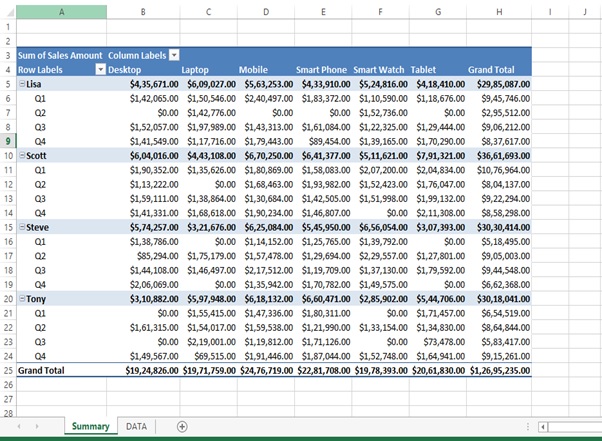Add a new sheet with plus icon
This screenshot has height=441, width=602.
point(182,427)
